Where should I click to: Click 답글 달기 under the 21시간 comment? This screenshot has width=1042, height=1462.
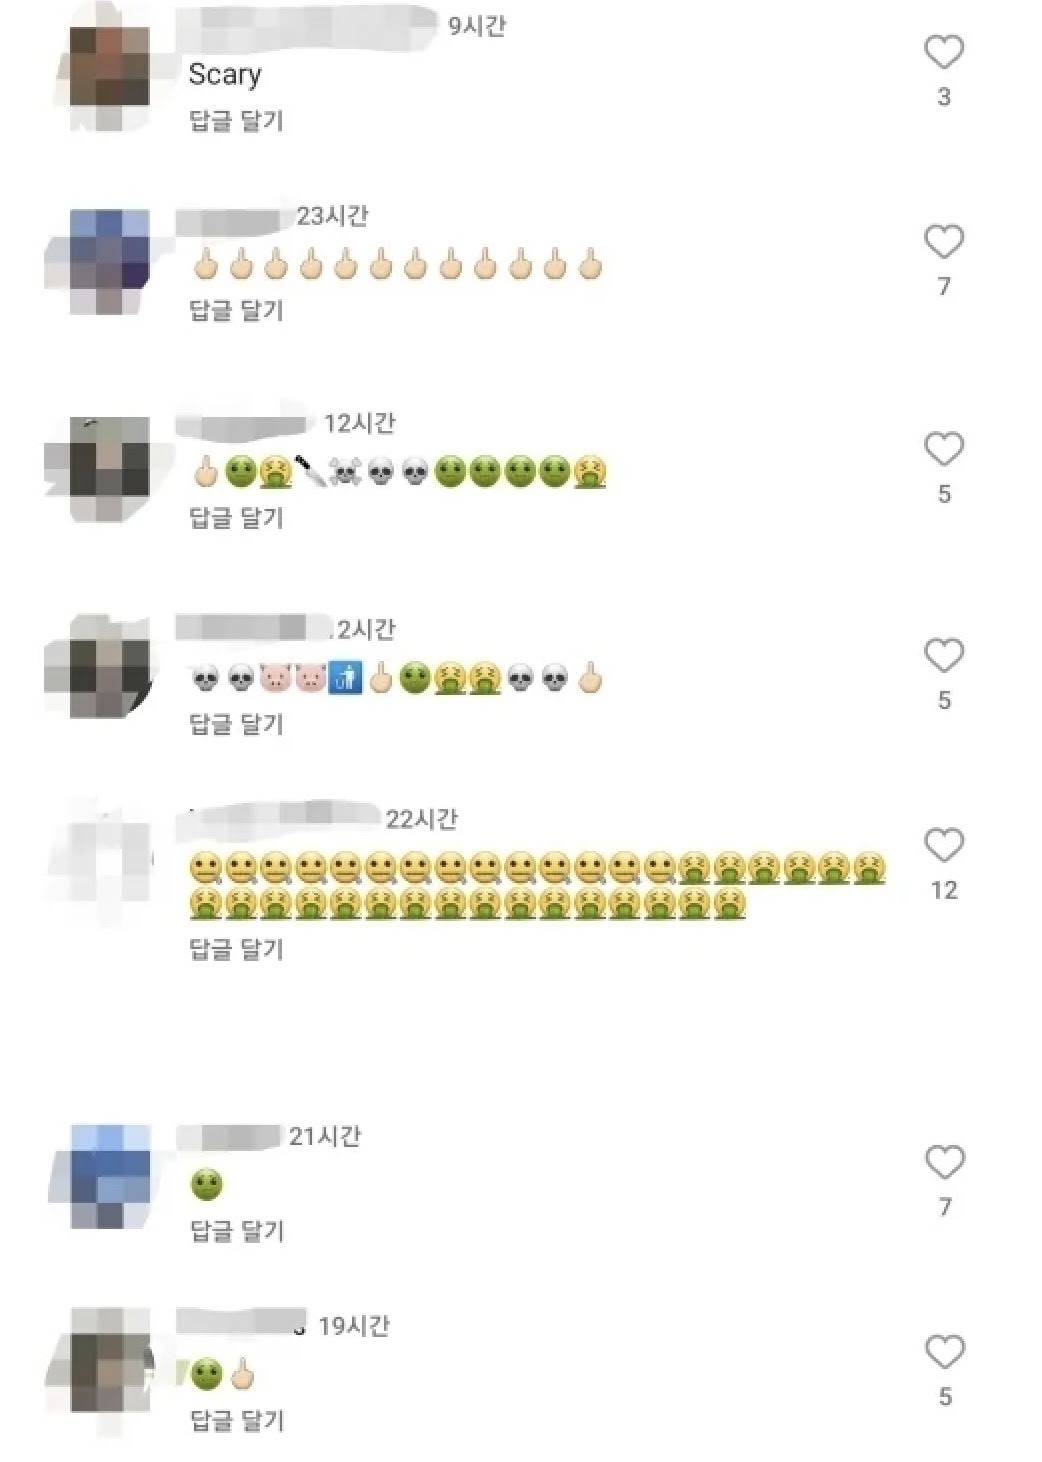[x=237, y=1231]
